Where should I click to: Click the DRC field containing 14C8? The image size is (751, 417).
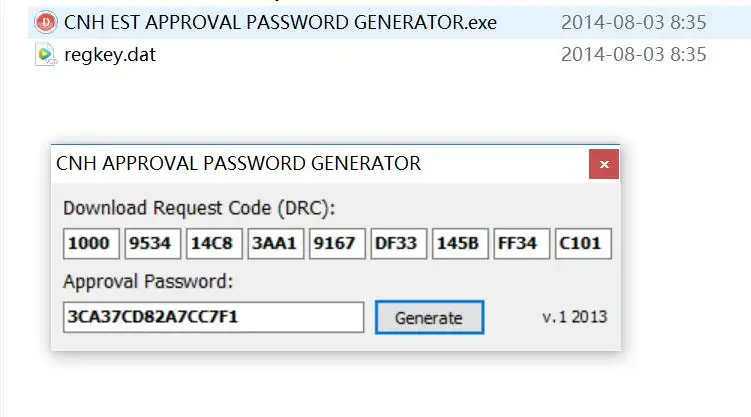[214, 244]
